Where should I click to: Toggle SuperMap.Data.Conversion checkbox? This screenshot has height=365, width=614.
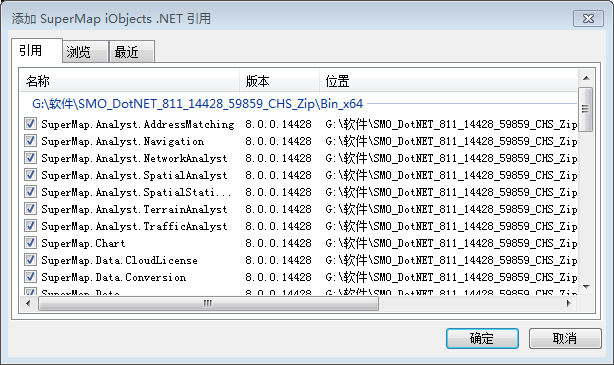click(x=31, y=277)
